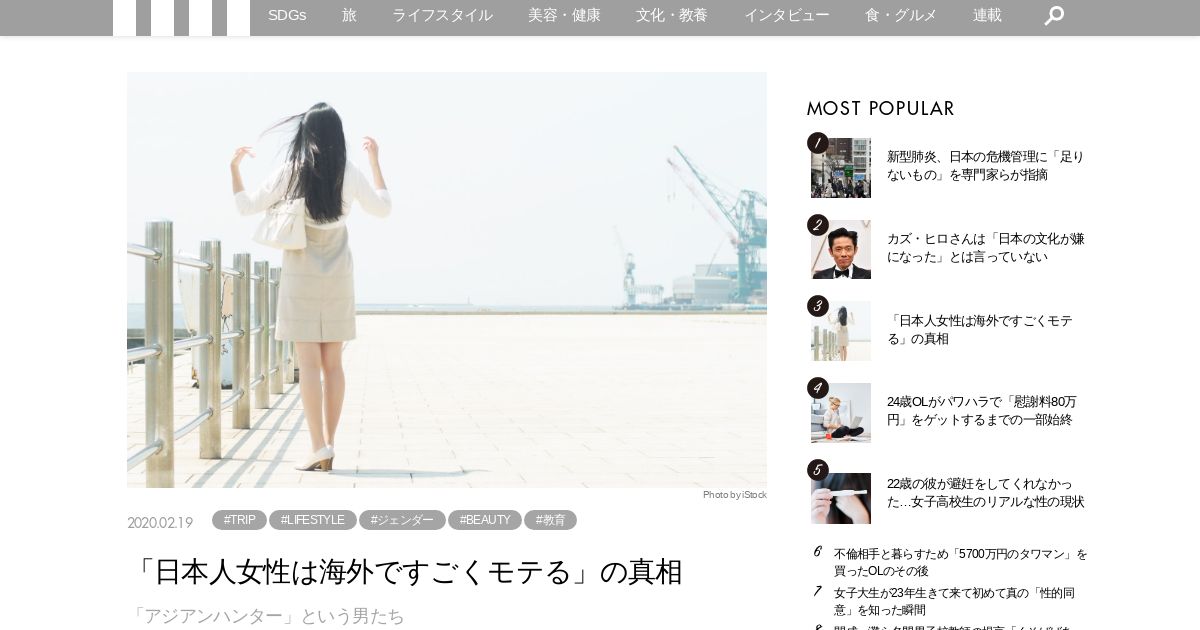
Task: Open the 美容・健康 section
Action: coord(564,15)
